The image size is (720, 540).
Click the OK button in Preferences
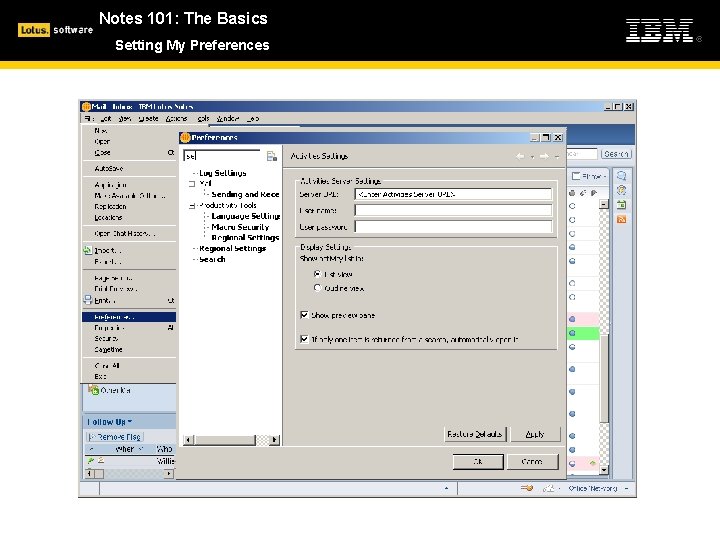[x=478, y=461]
